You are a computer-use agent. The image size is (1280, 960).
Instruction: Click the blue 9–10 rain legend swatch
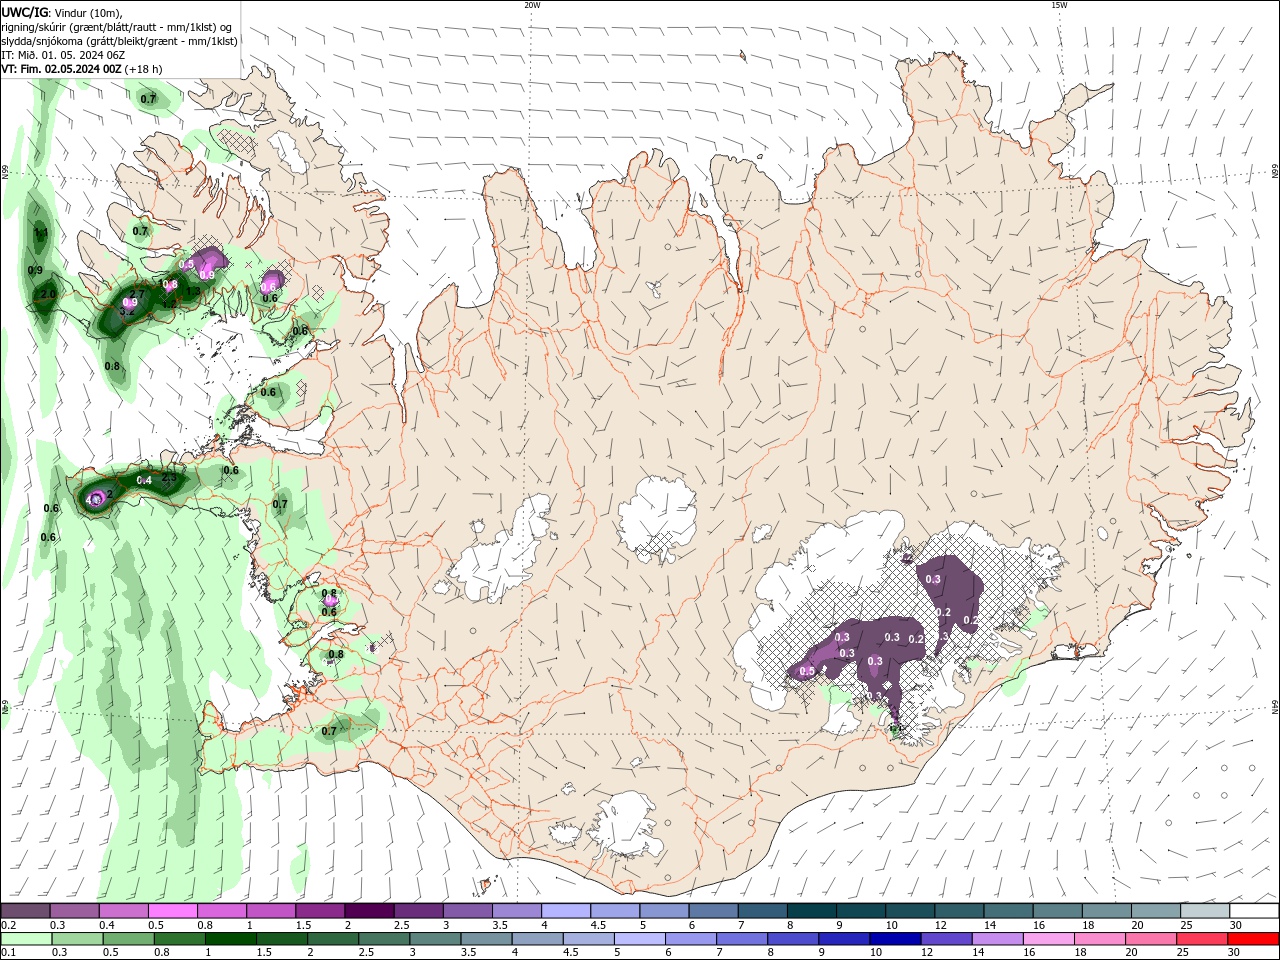[844, 939]
